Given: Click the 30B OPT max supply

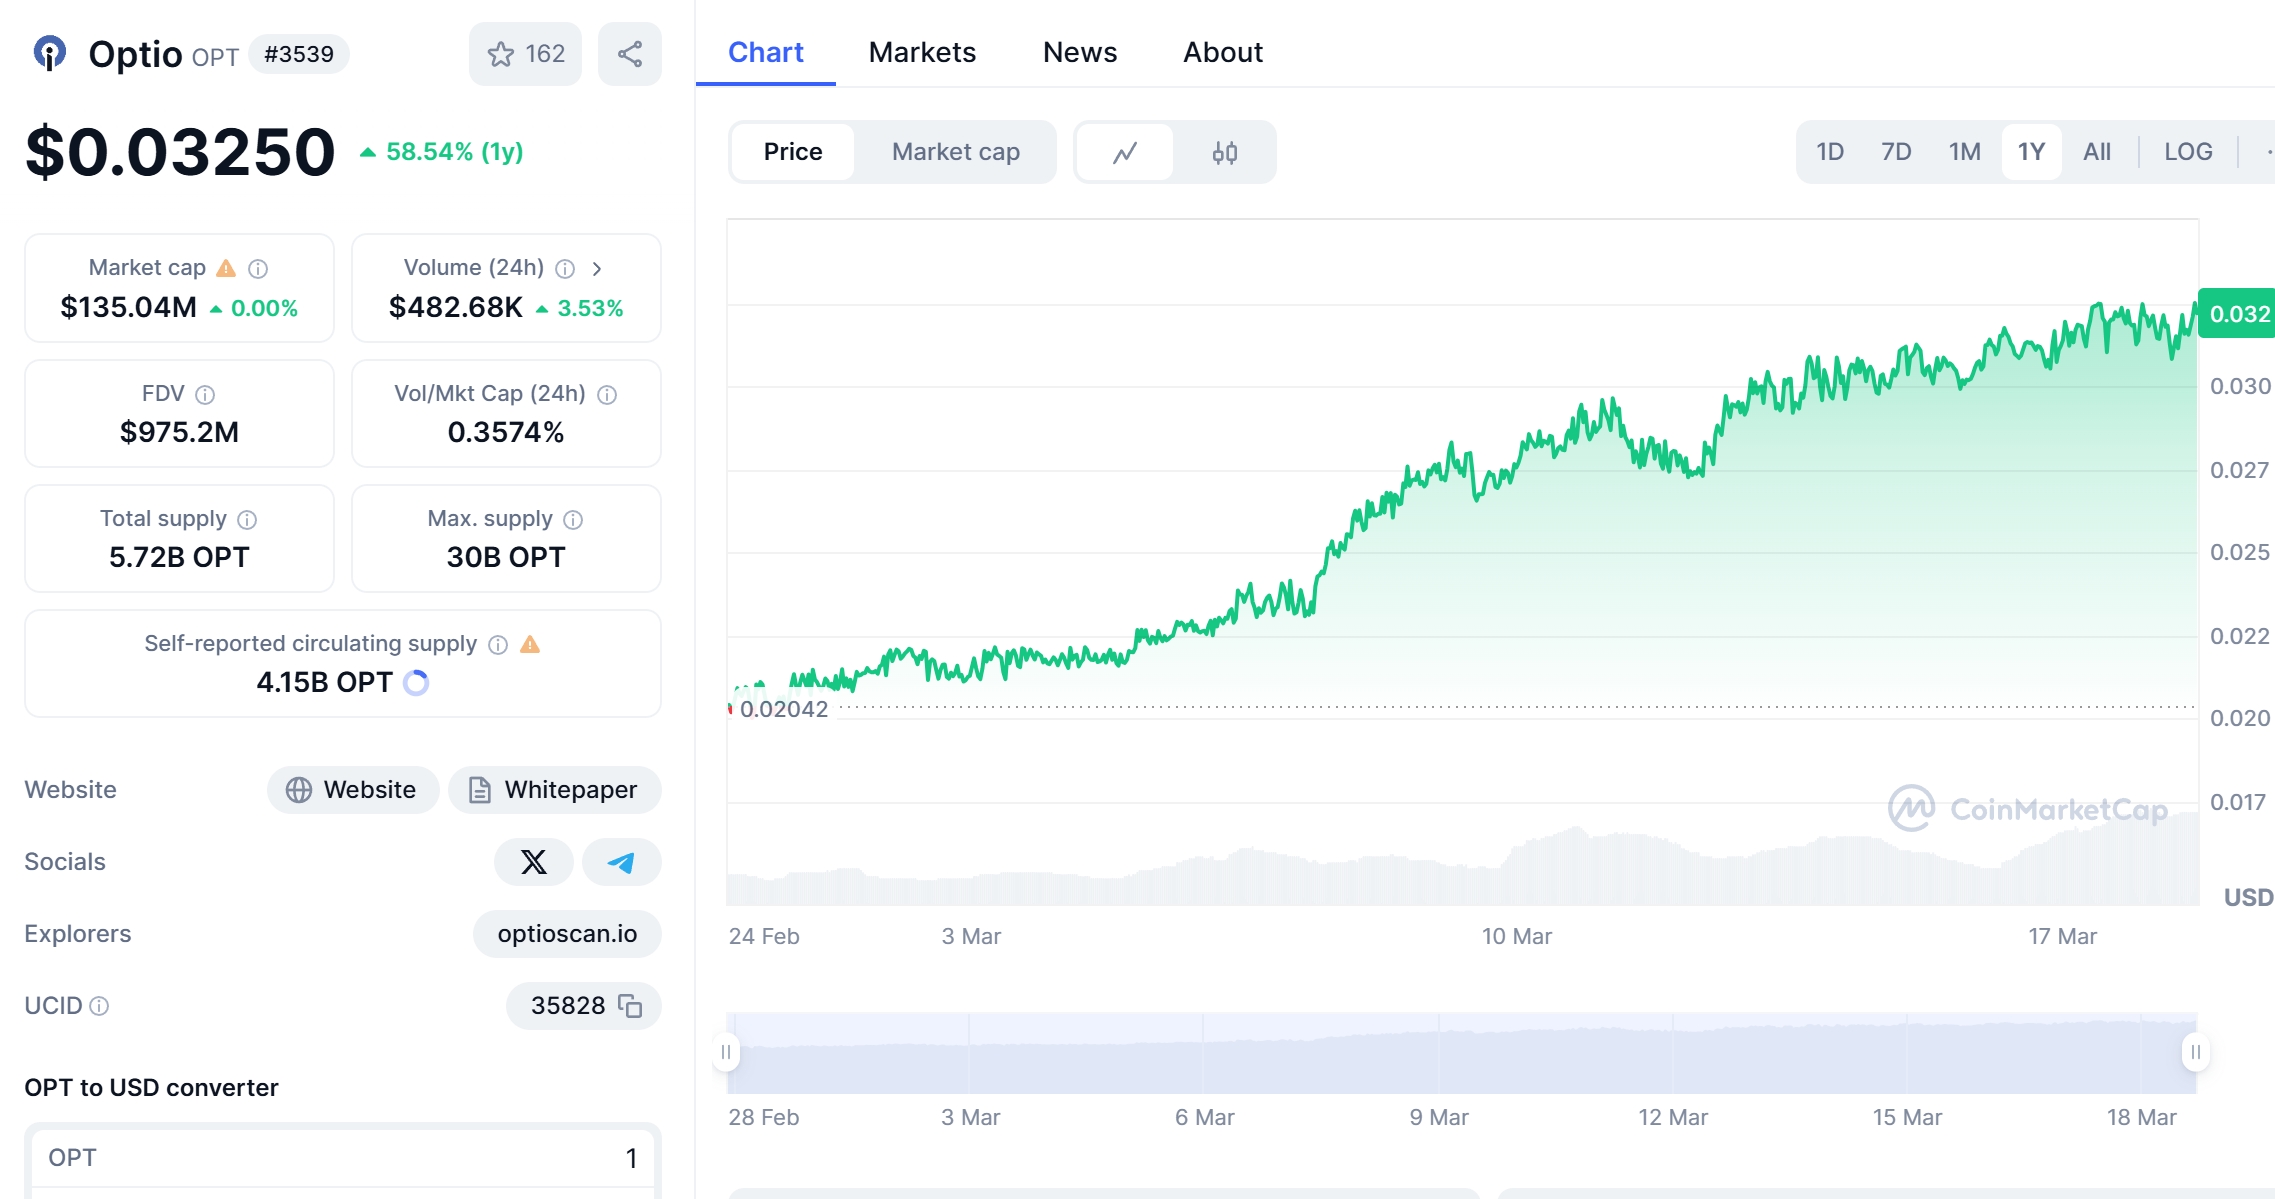Looking at the screenshot, I should point(506,557).
